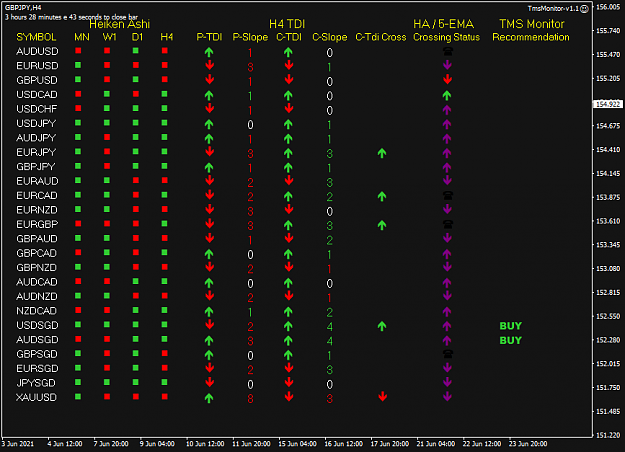Click the 10 Jun 12:00 time axis label
The width and height of the screenshot is (625, 452).
[205, 444]
